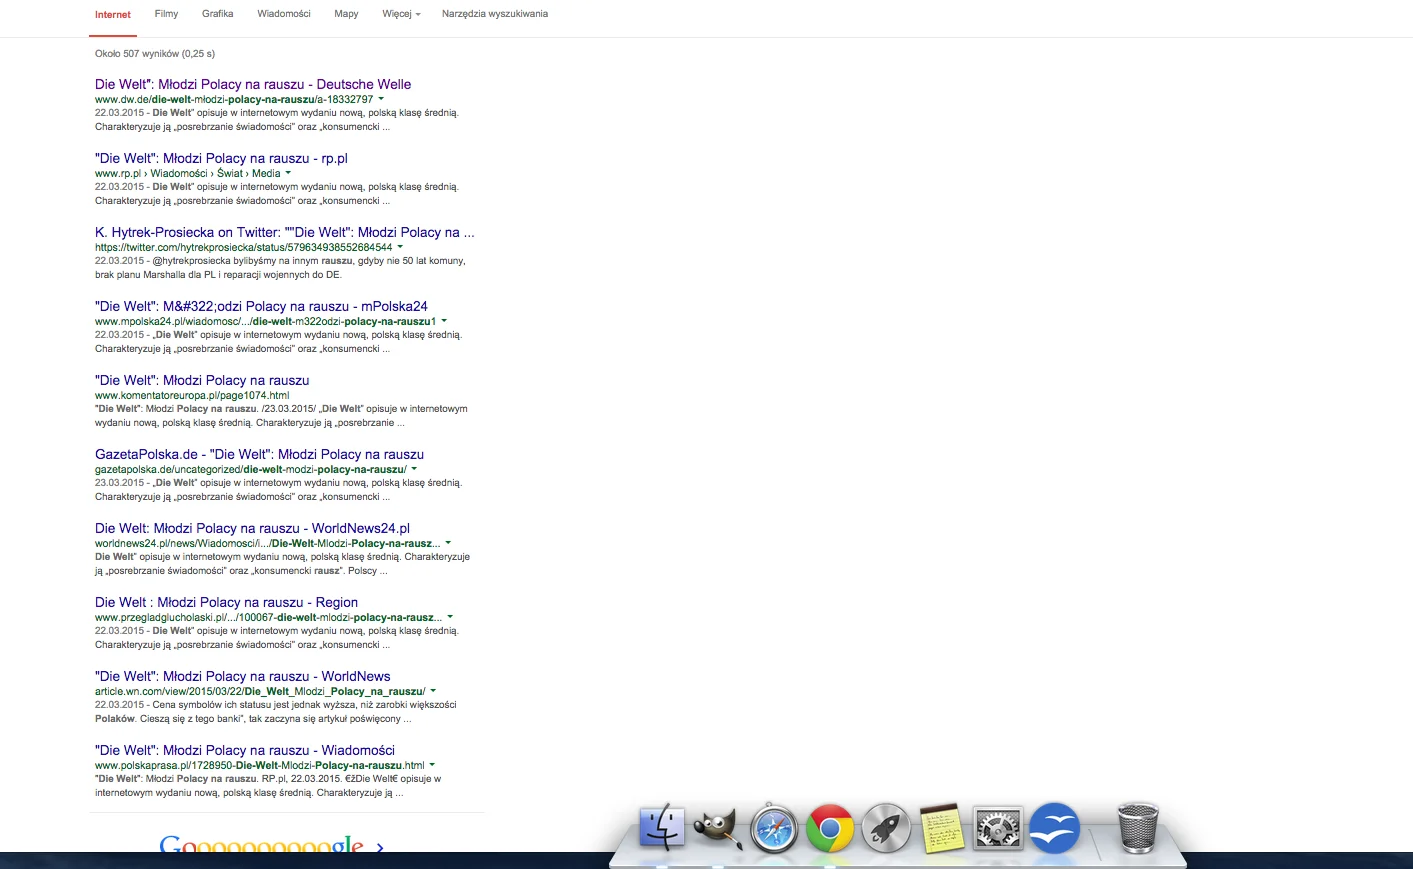The height and width of the screenshot is (869, 1413).
Task: Open dropdown arrow next to mpolska24.pl URL
Action: point(444,321)
